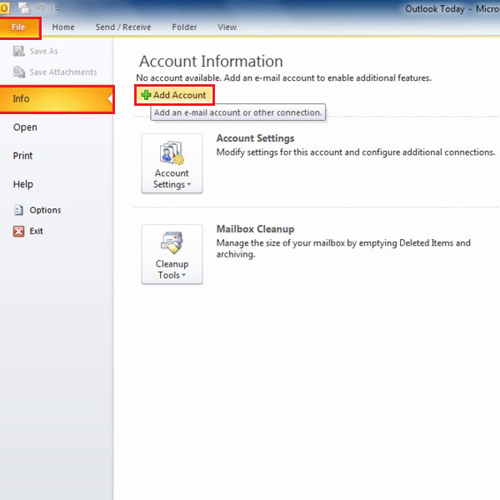Choose Save As in the File sidebar
Viewport: 500px width, 500px height.
(x=35, y=51)
